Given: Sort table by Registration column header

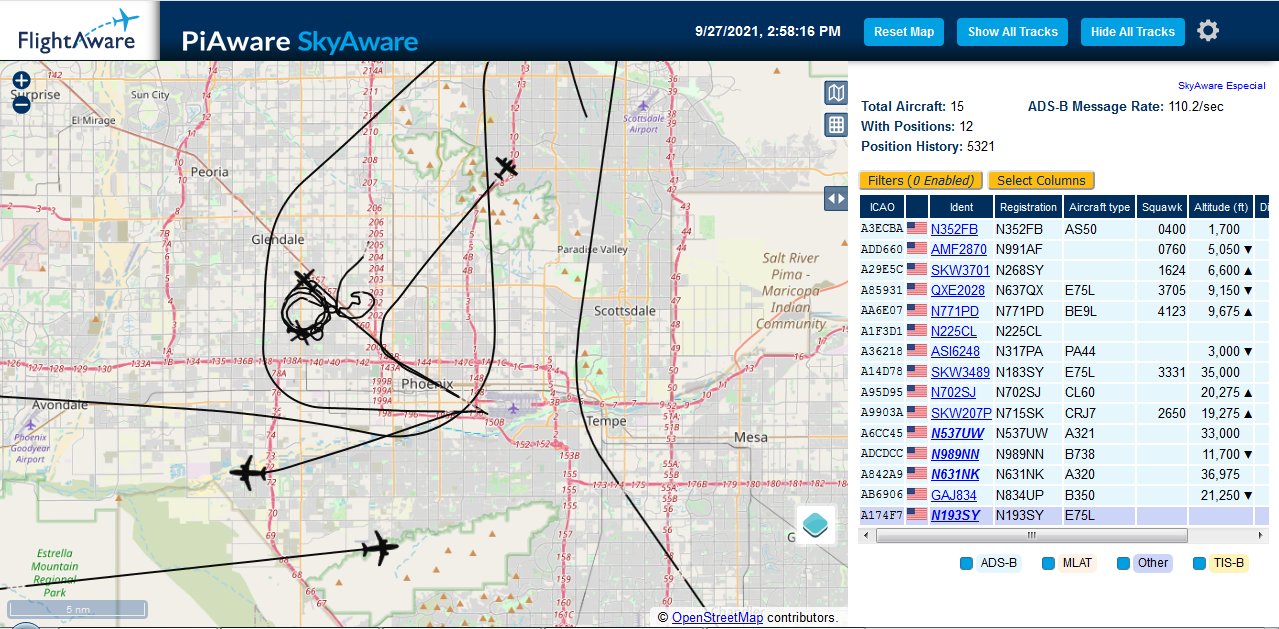Looking at the screenshot, I should click(1028, 207).
